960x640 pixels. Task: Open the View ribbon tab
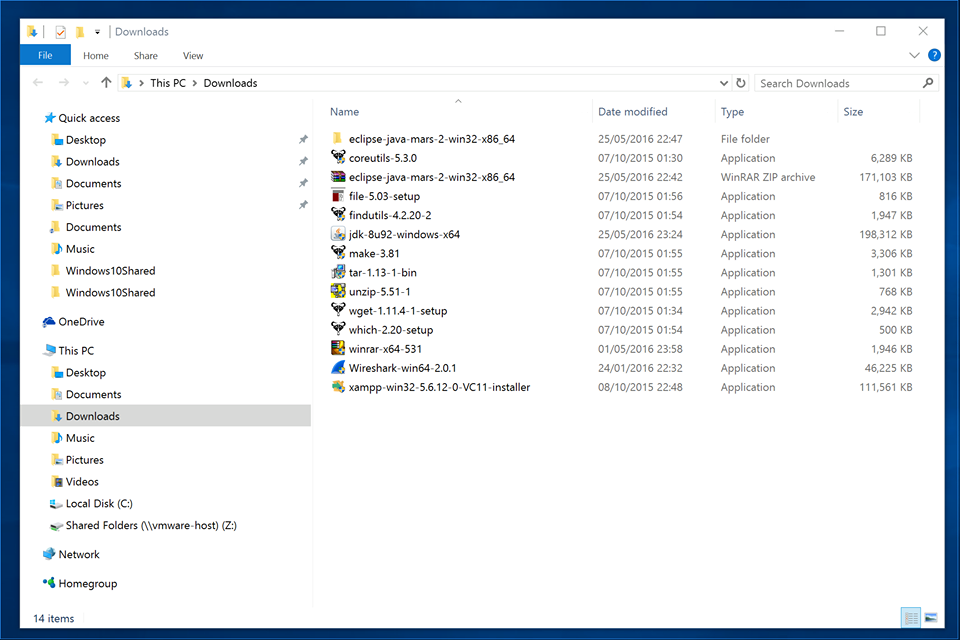click(x=193, y=56)
